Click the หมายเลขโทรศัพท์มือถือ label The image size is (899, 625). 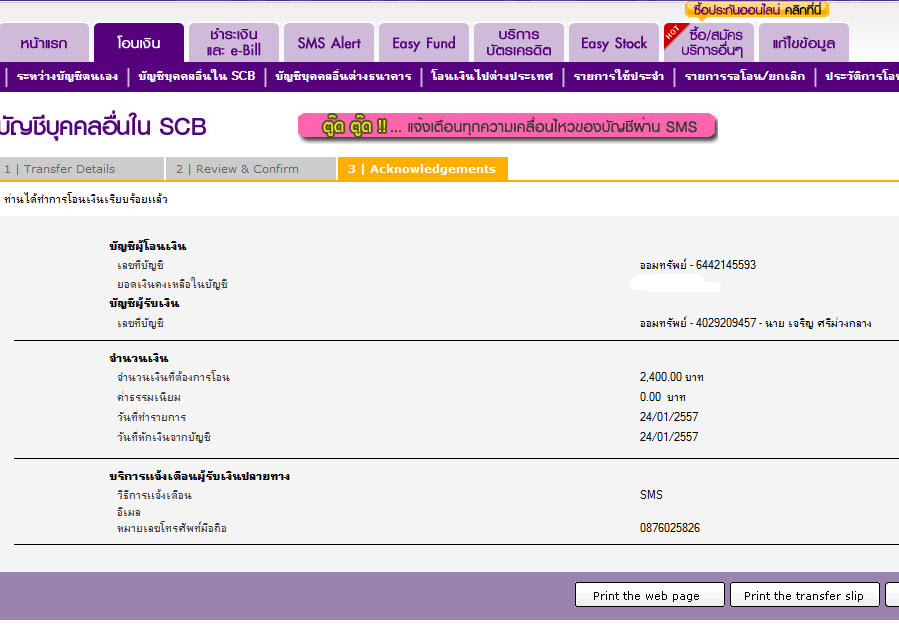171,528
